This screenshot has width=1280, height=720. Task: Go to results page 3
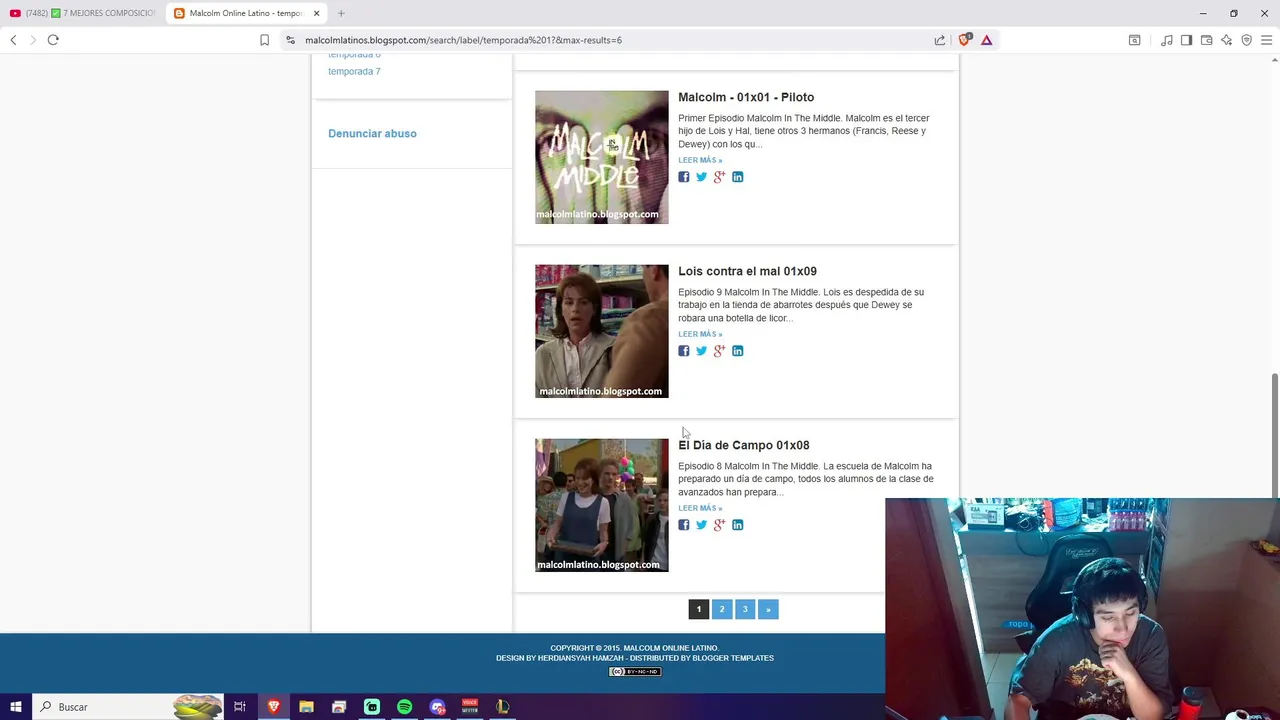(x=745, y=609)
